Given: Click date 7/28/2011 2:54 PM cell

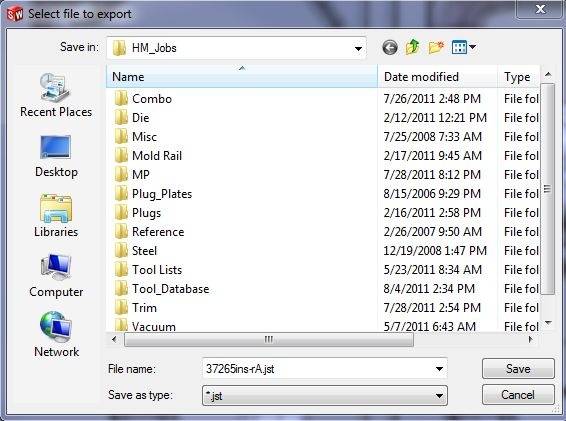Looking at the screenshot, I should 432,308.
